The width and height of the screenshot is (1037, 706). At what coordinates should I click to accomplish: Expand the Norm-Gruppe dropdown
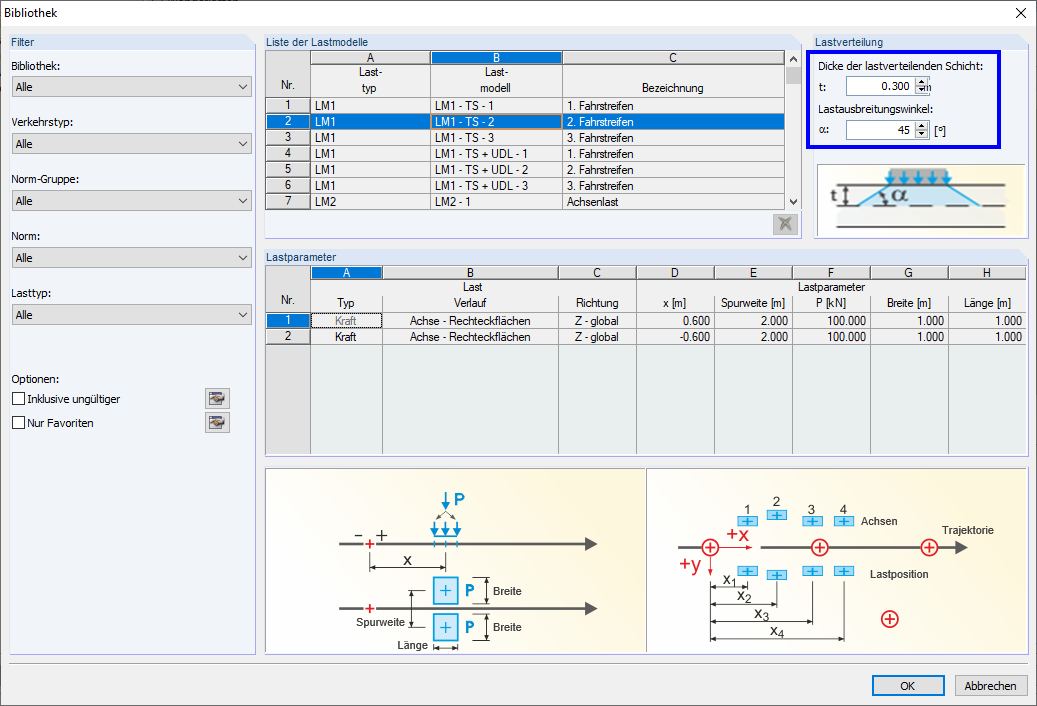tap(132, 200)
